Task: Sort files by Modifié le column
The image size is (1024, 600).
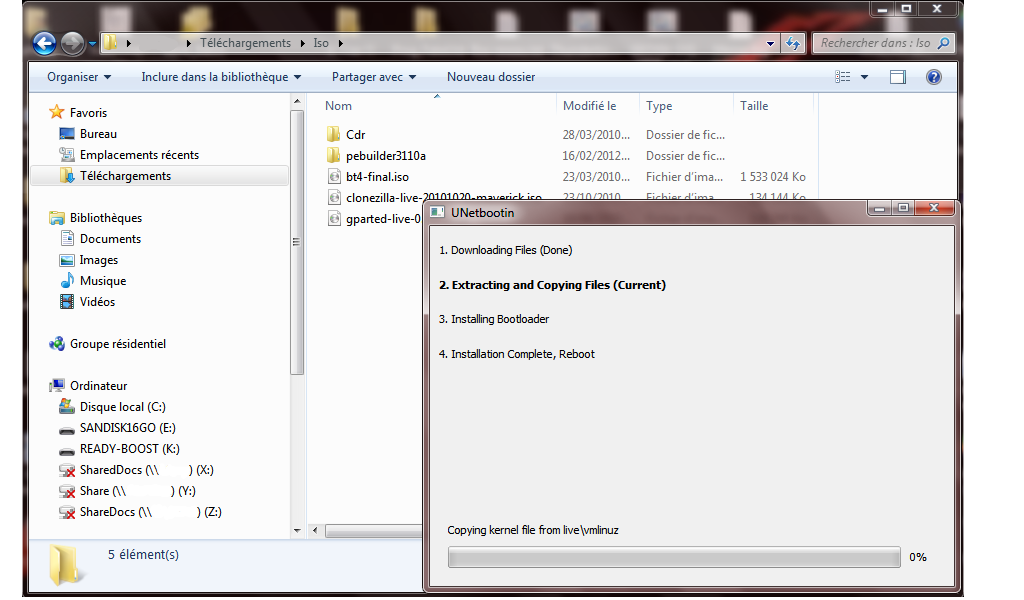Action: point(589,105)
